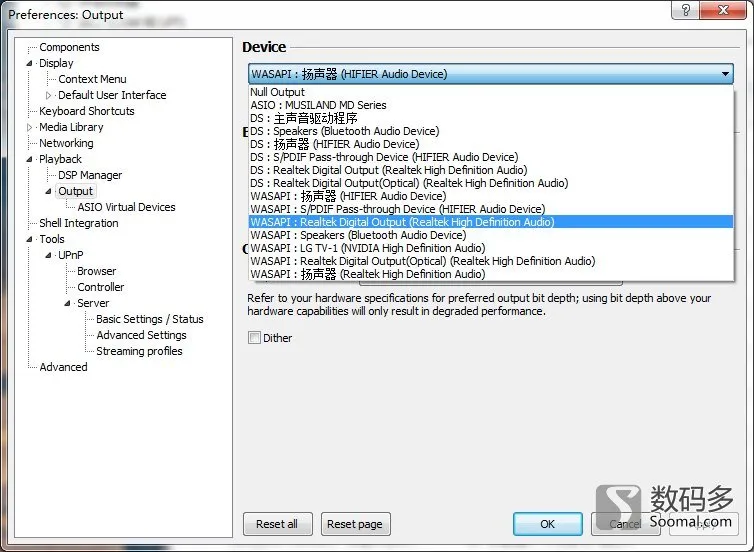Select DS : Speakers (Bluetooth Audio Device)
The image size is (754, 552).
click(x=491, y=131)
